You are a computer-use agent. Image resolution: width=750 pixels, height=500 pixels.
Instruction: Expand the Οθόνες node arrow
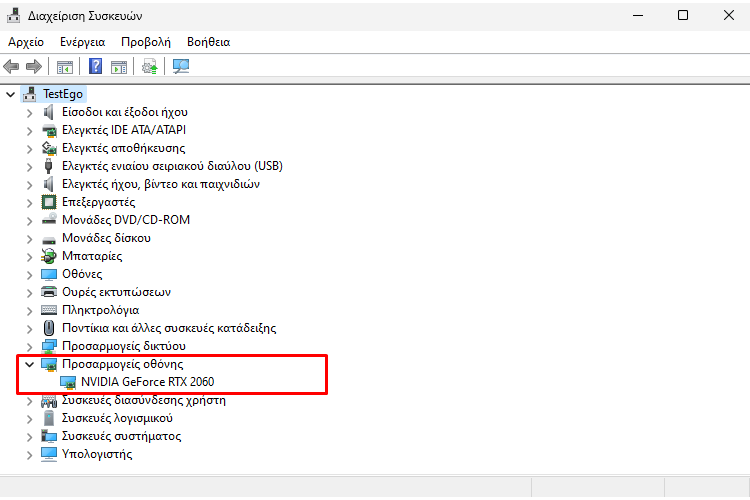click(30, 275)
